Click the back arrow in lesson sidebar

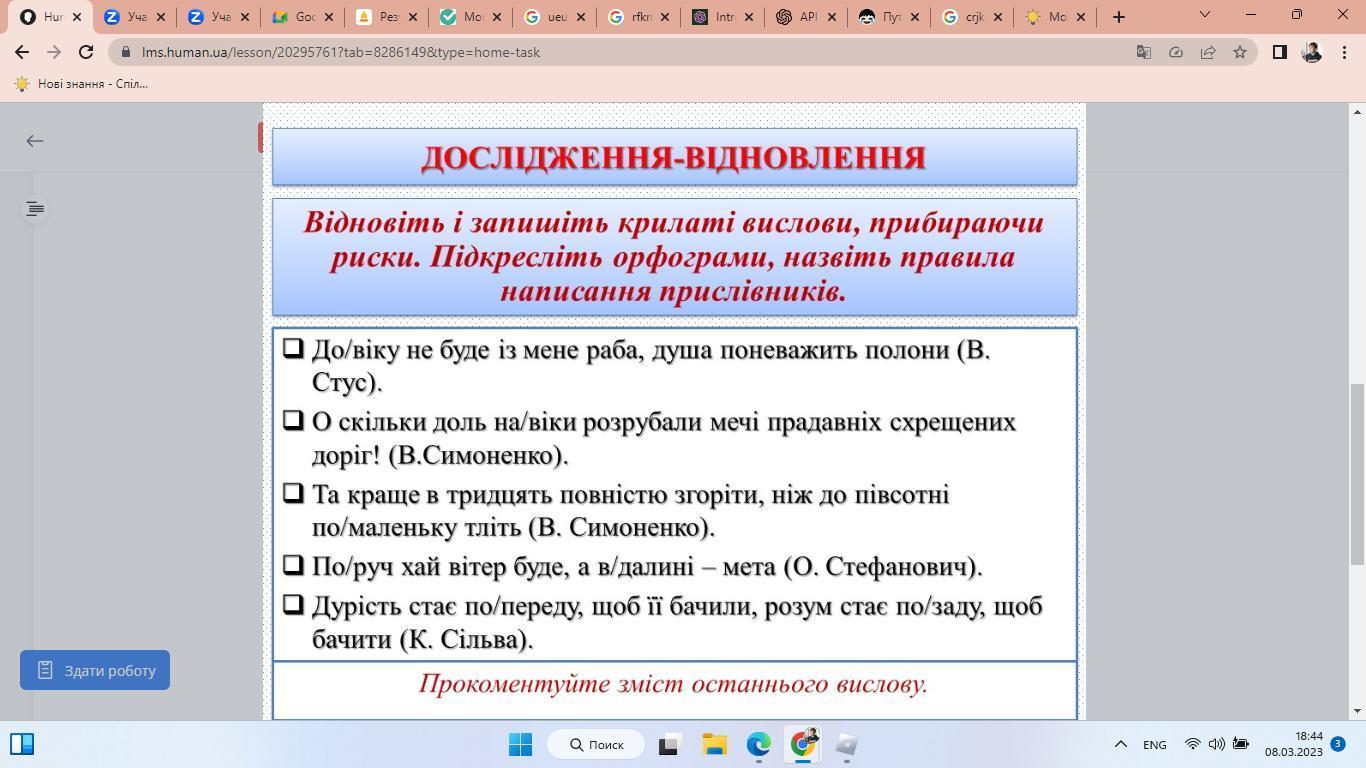click(35, 141)
